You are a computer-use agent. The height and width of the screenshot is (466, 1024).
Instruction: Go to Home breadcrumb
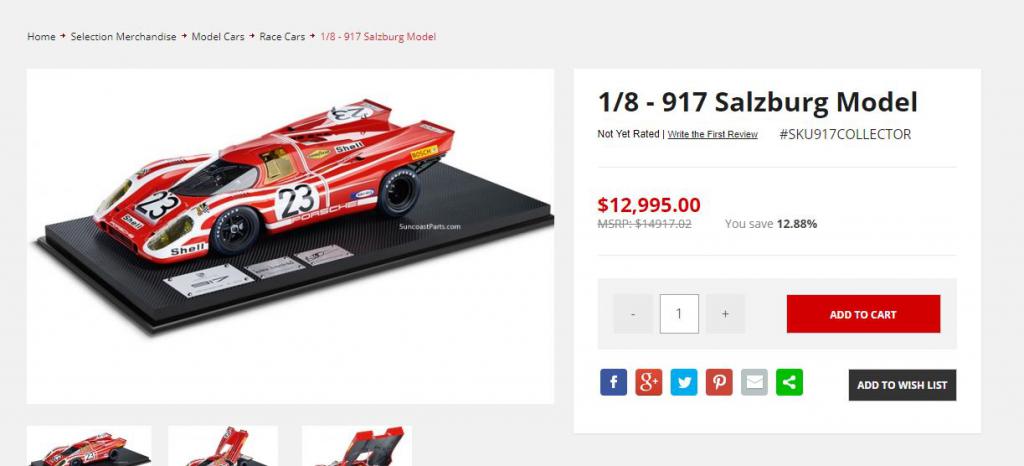point(41,37)
